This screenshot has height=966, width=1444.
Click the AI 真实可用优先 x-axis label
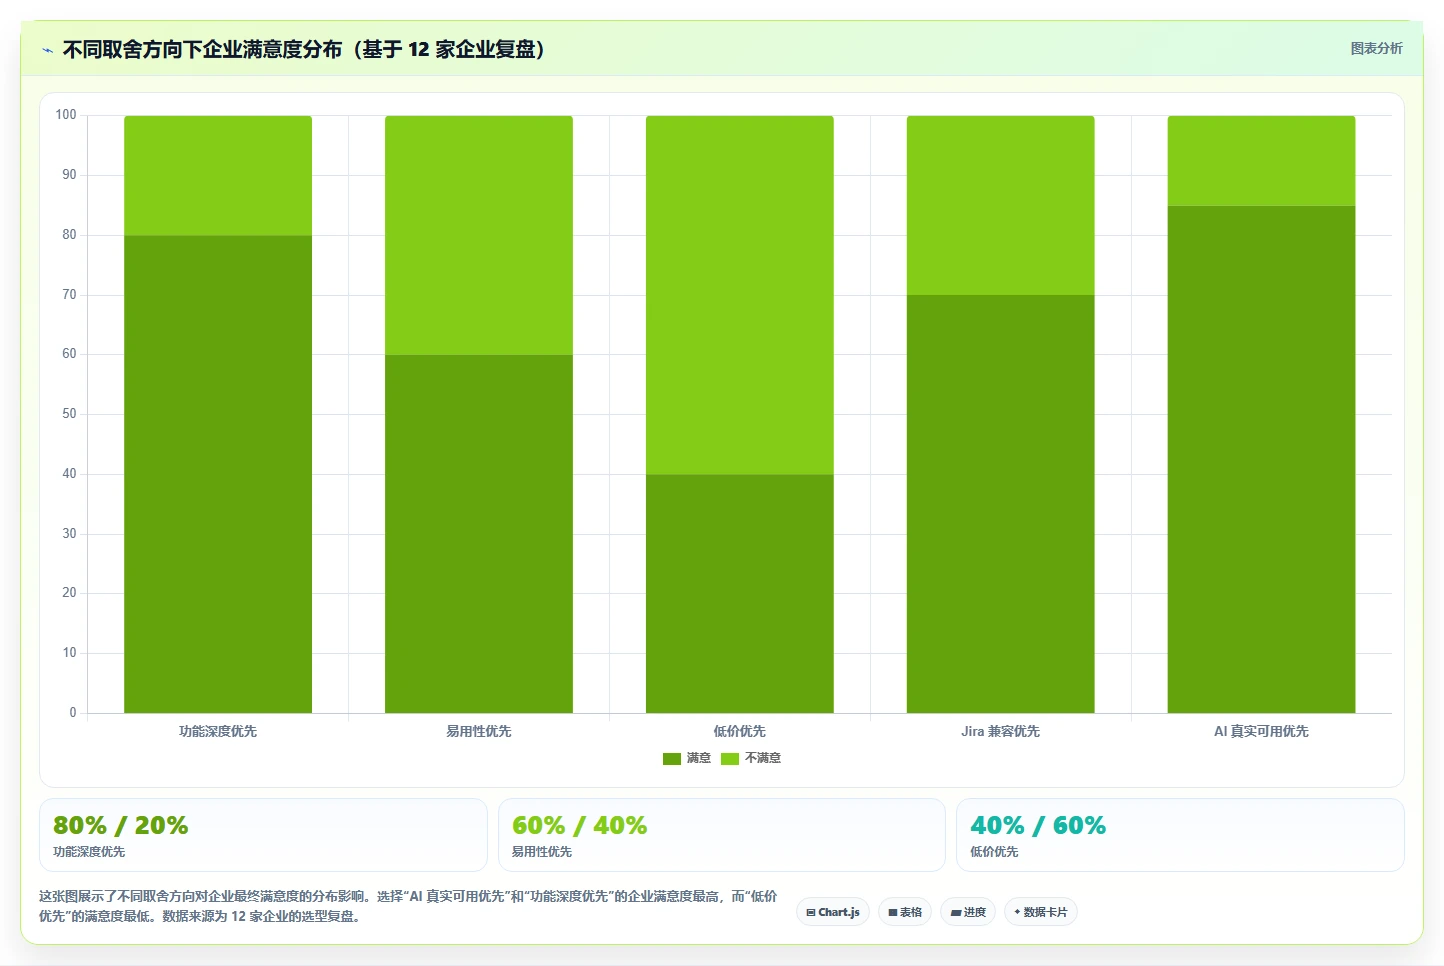[1262, 731]
